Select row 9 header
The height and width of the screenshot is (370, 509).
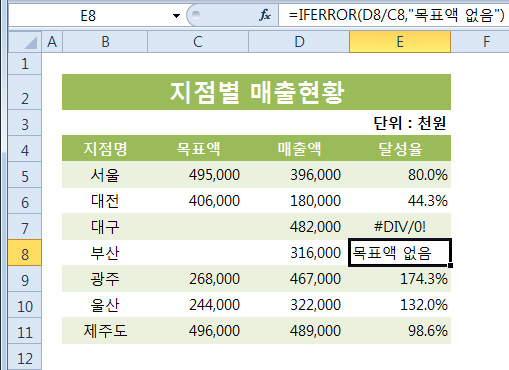click(25, 279)
